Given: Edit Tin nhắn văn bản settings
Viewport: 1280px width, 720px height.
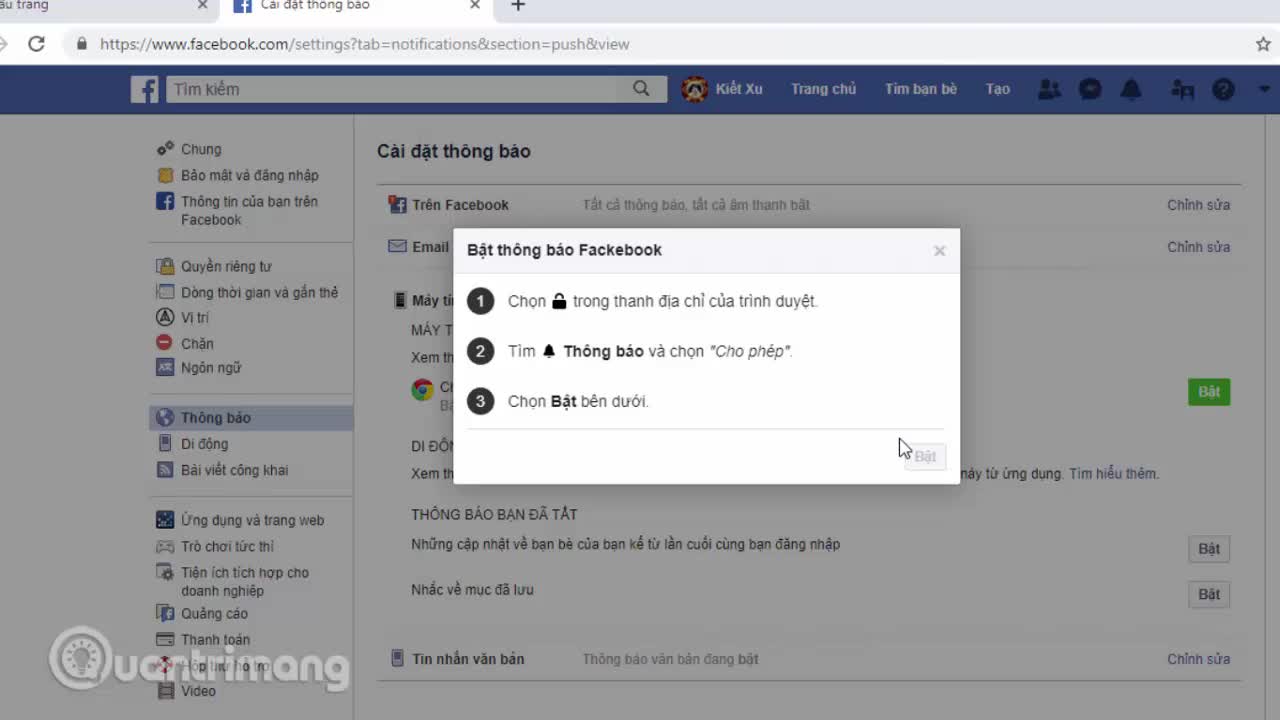Looking at the screenshot, I should pos(1198,659).
